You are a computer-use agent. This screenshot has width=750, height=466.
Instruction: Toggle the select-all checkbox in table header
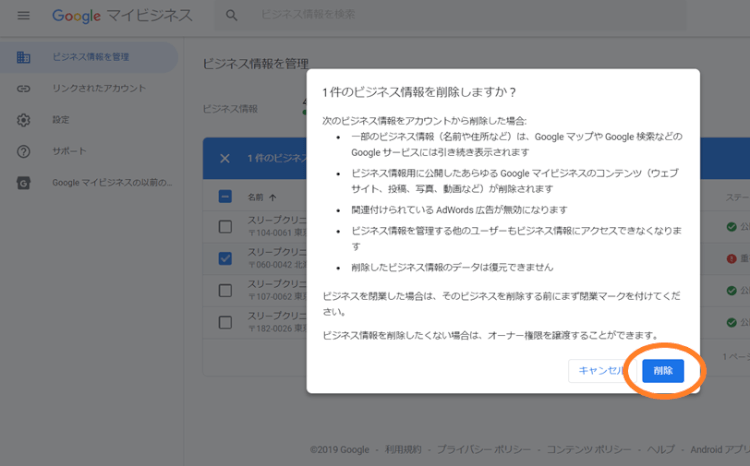[x=225, y=197]
